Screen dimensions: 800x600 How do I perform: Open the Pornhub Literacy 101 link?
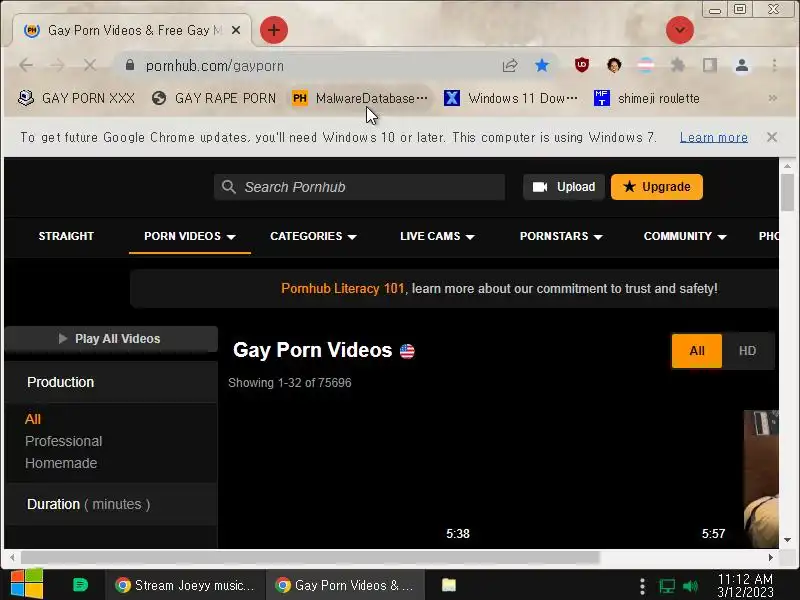coord(342,289)
